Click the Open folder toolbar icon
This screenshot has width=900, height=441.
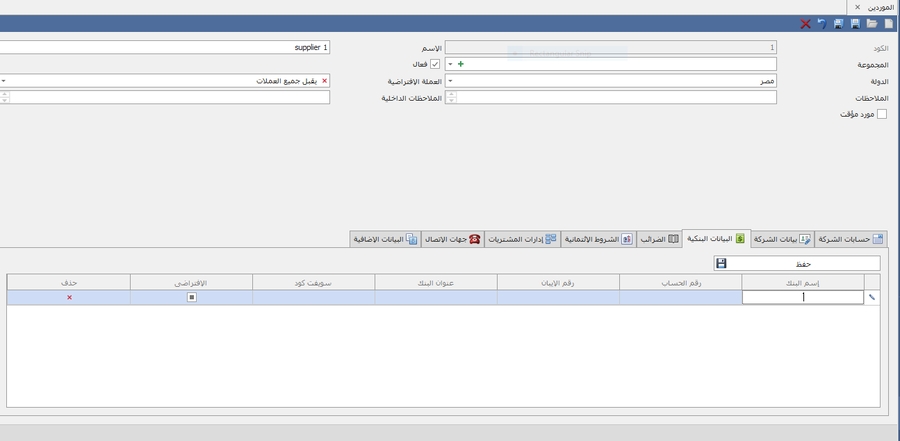tap(871, 23)
